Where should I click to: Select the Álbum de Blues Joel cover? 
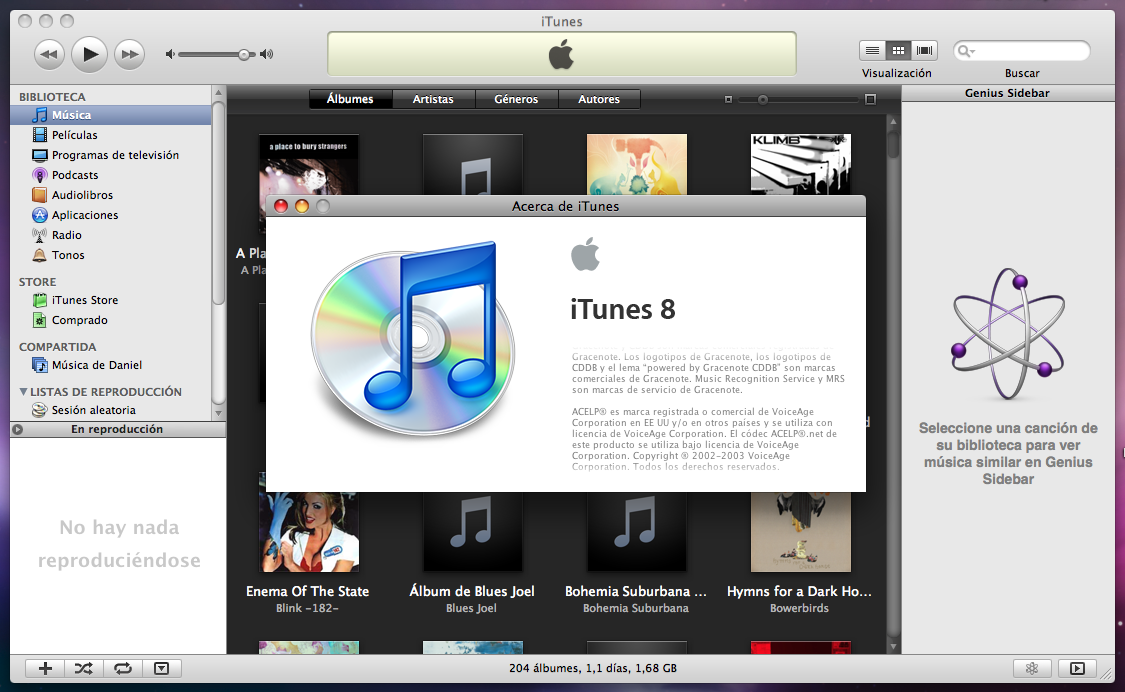tap(473, 532)
